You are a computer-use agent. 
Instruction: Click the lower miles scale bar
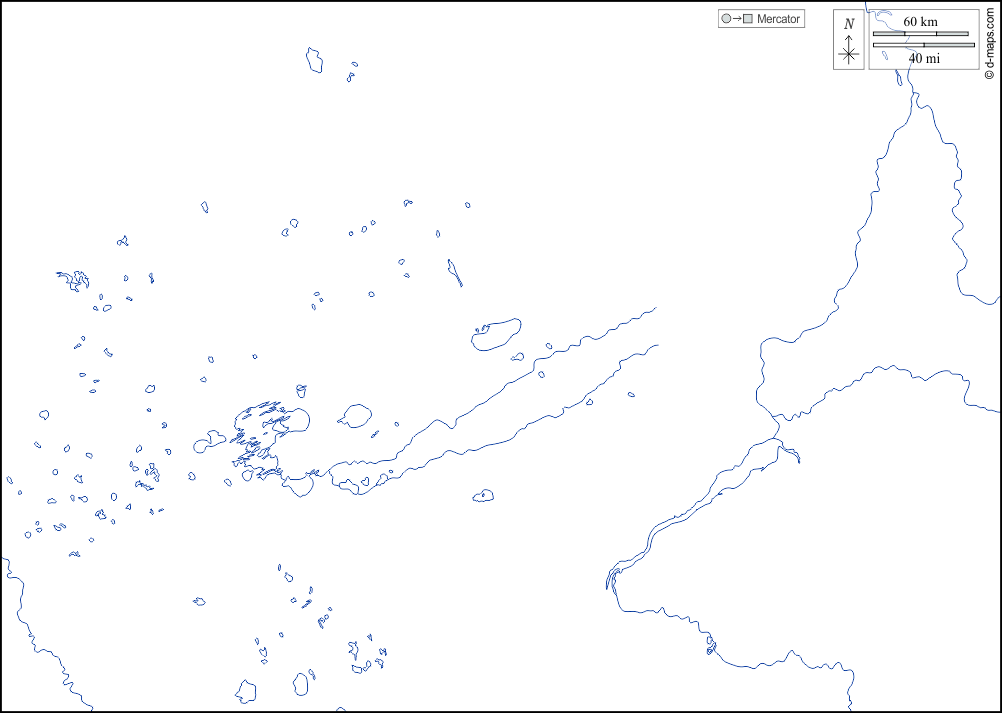click(923, 45)
